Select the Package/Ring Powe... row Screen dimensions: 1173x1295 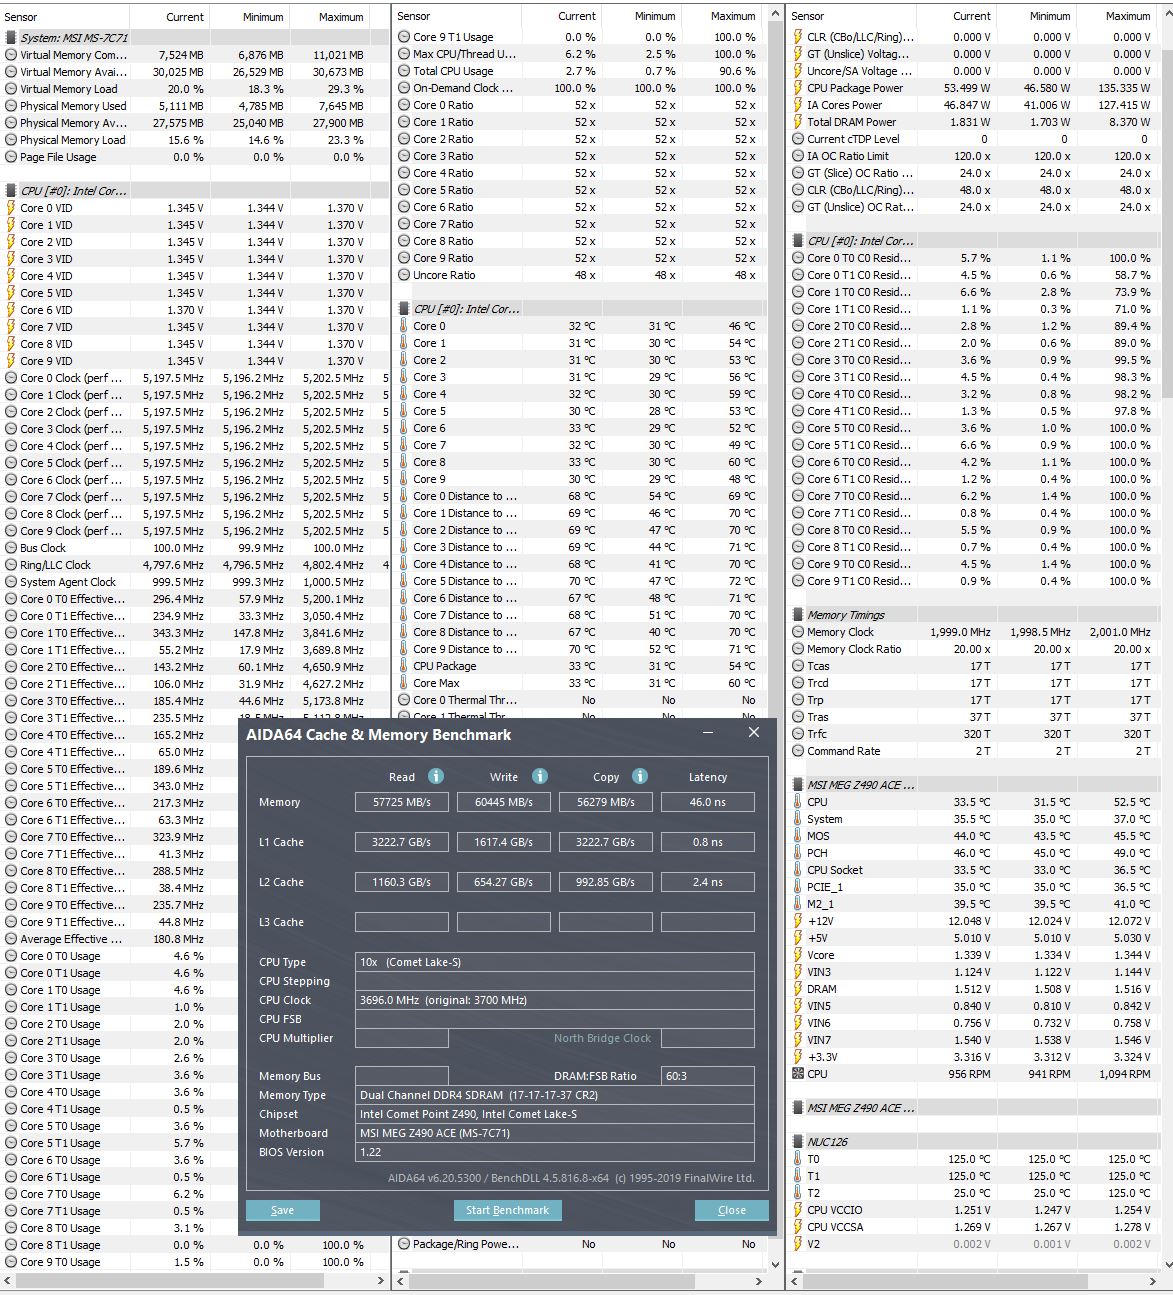point(578,1244)
